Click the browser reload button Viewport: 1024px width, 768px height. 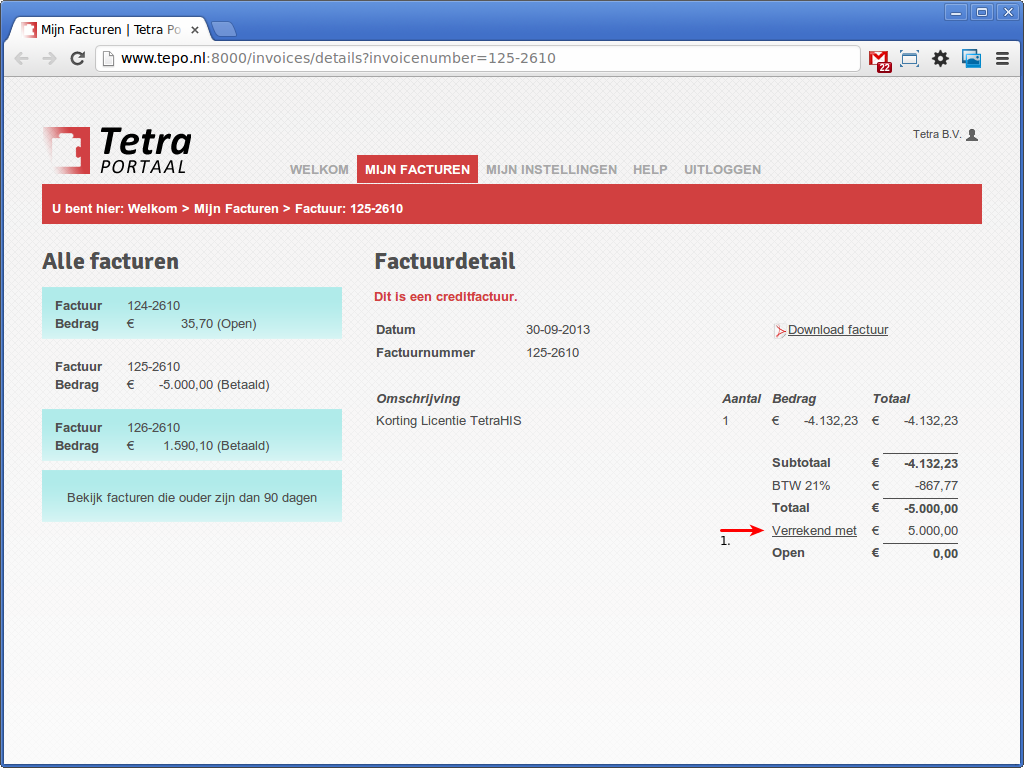tap(77, 59)
